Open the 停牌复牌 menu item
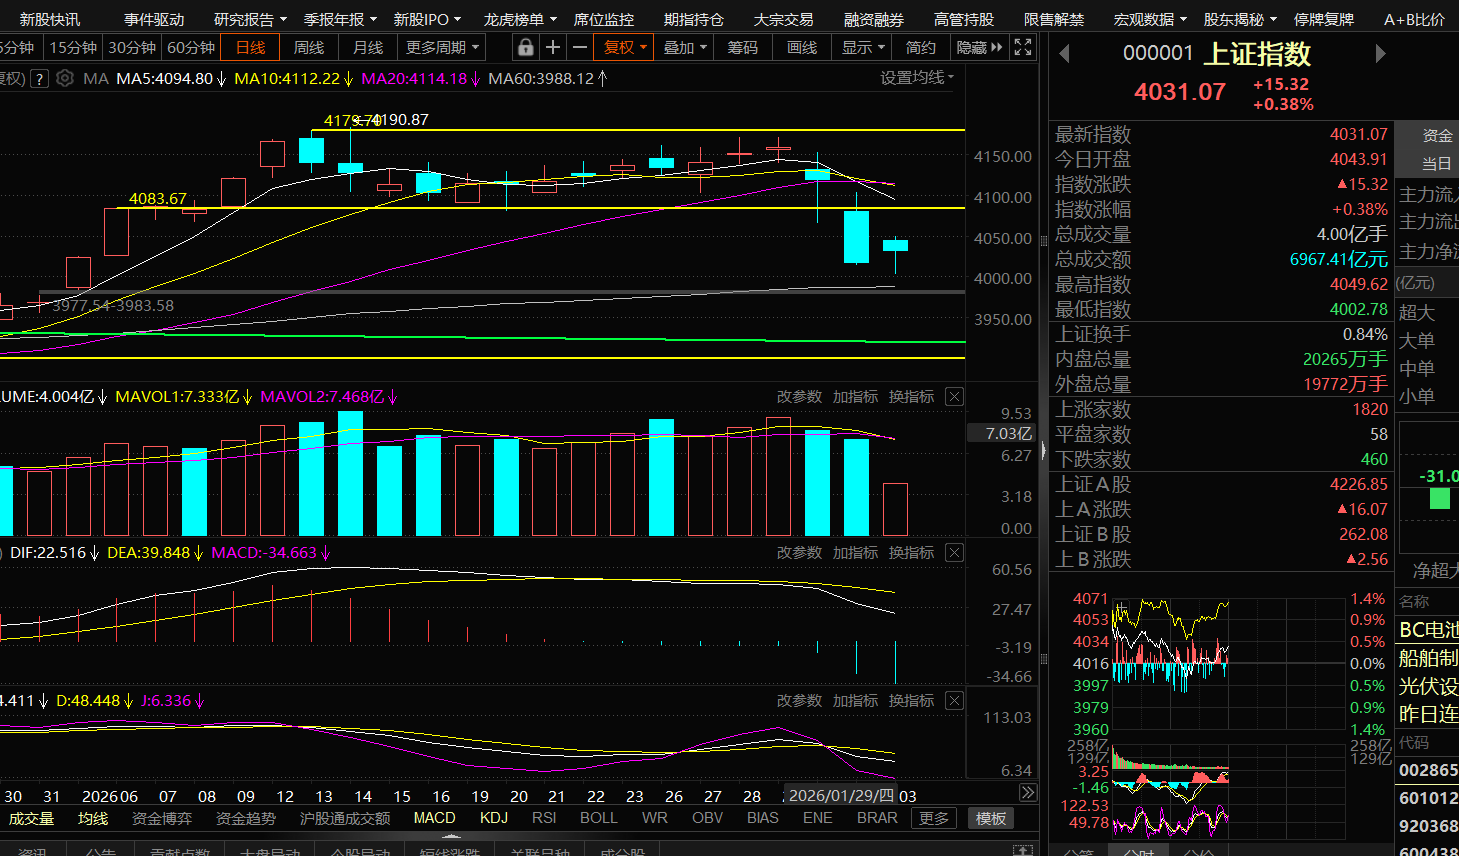 point(1324,19)
